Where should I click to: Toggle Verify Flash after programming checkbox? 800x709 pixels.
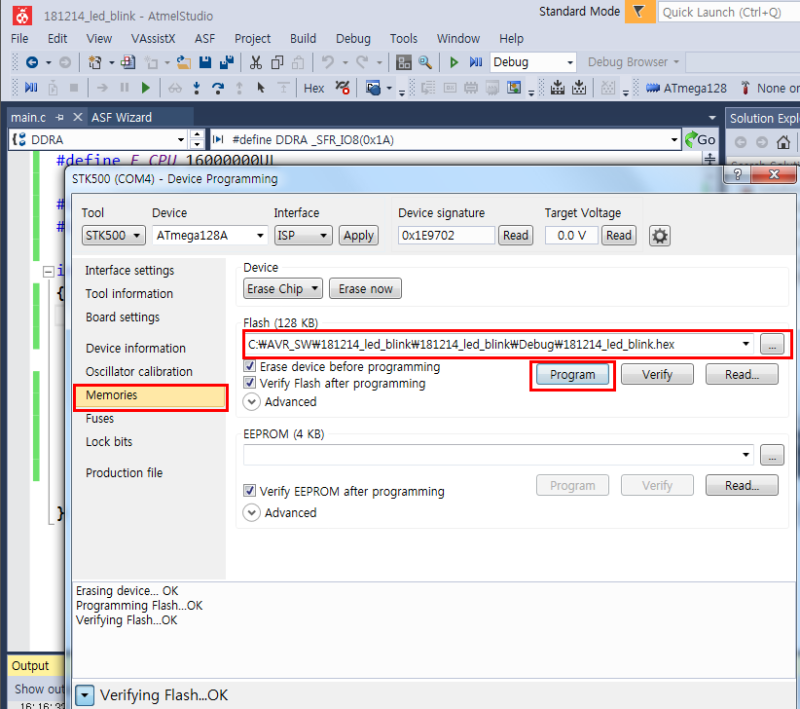pyautogui.click(x=249, y=383)
